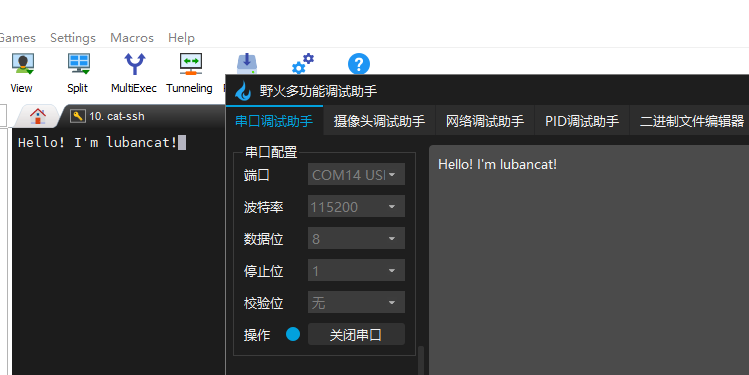Expand the 端口 COM14 dropdown
This screenshot has width=749, height=375.
click(x=356, y=174)
